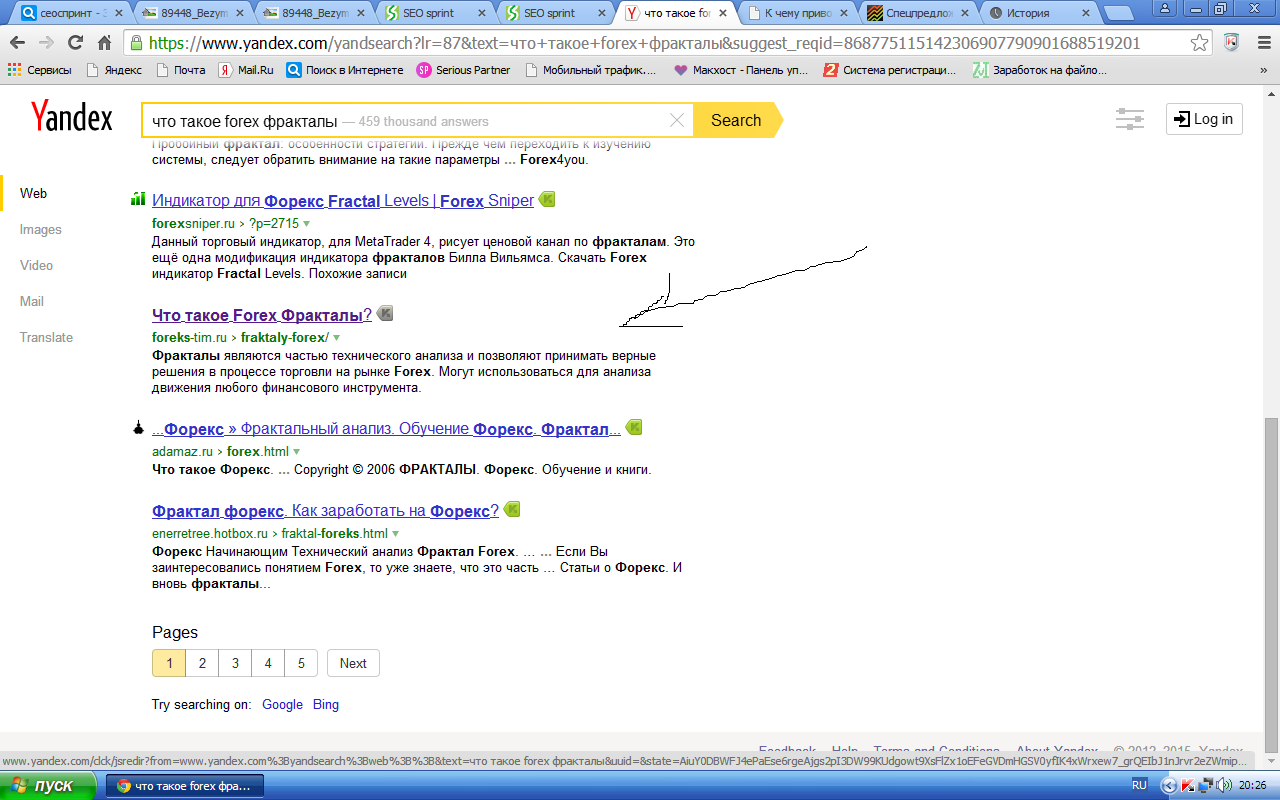Click the Yandex logo
The width and height of the screenshot is (1280, 800).
pyautogui.click(x=71, y=117)
